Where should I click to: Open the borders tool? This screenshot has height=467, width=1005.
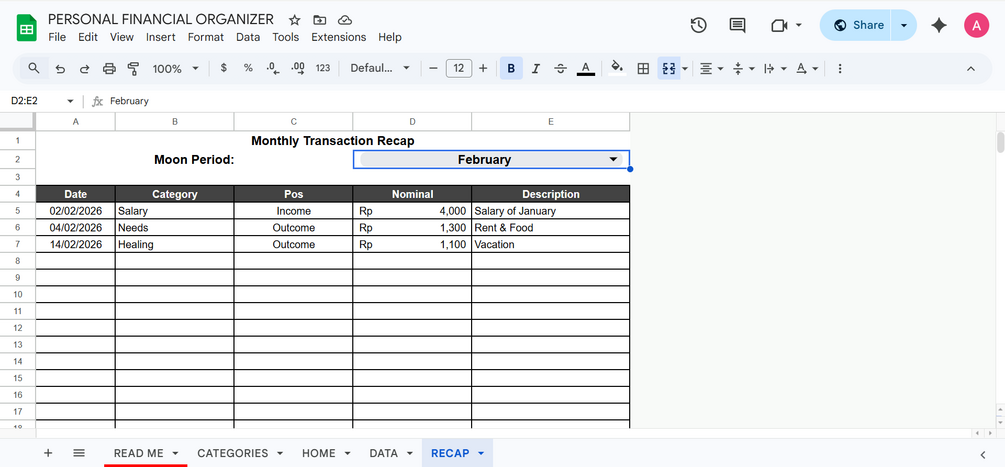click(x=643, y=69)
